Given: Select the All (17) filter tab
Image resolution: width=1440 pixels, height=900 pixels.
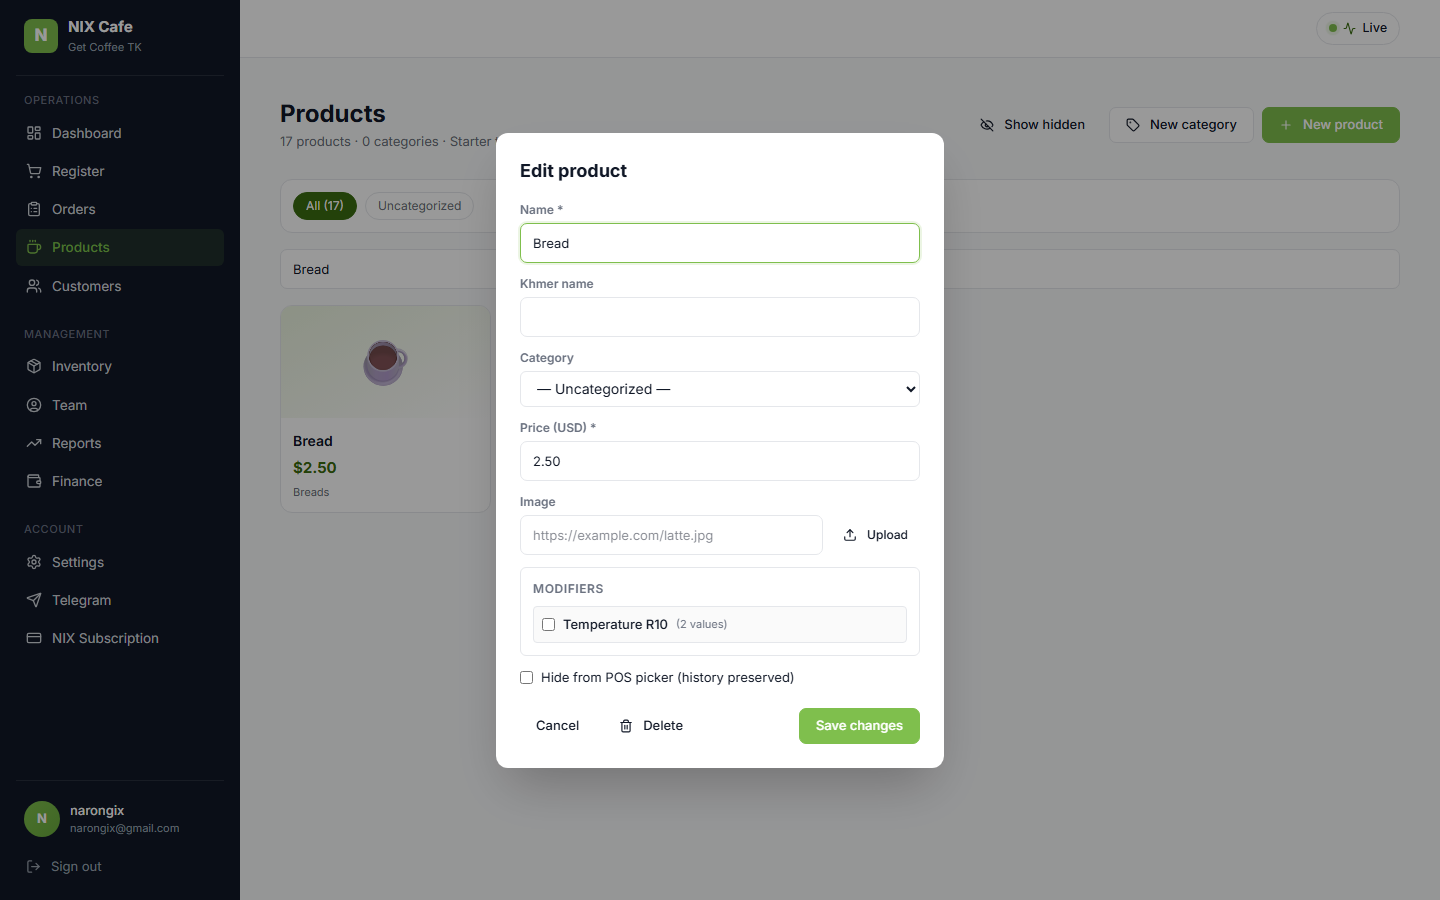Looking at the screenshot, I should (x=325, y=206).
